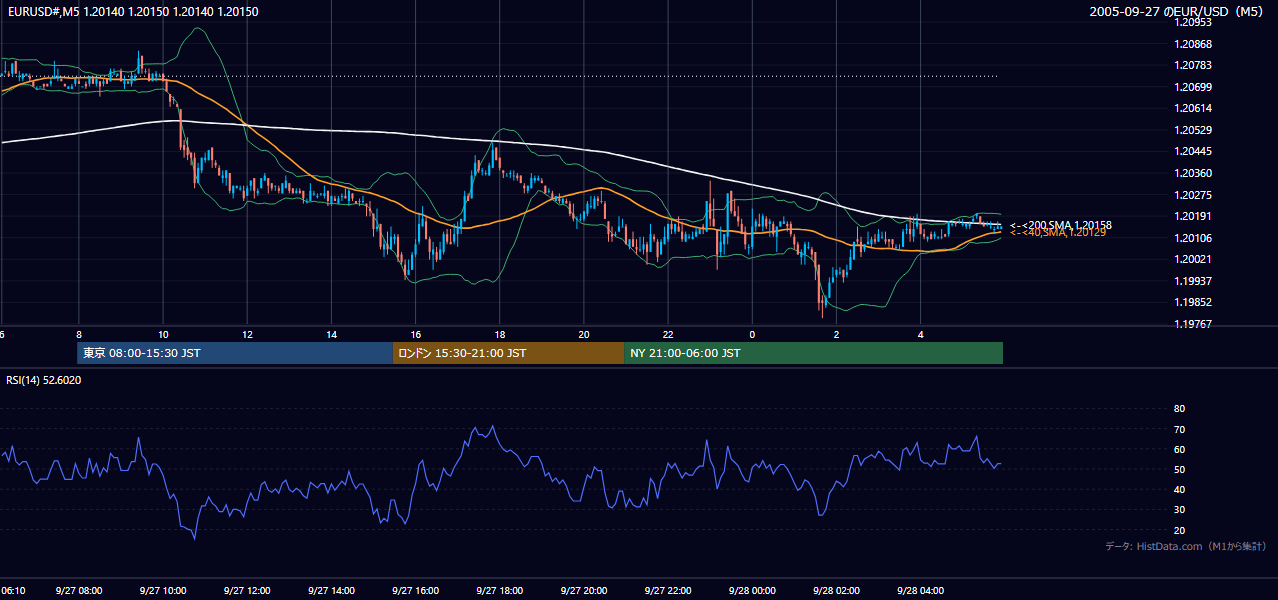Click price axis value 1.20275
The image size is (1278, 600).
[1194, 195]
